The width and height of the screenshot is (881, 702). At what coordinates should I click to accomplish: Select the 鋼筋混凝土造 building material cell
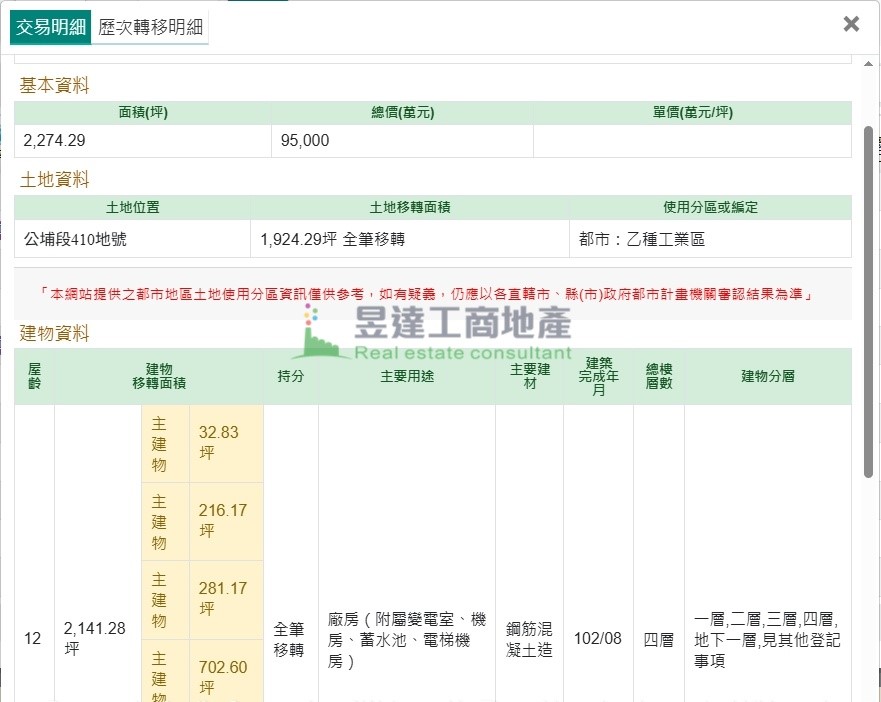coord(529,638)
